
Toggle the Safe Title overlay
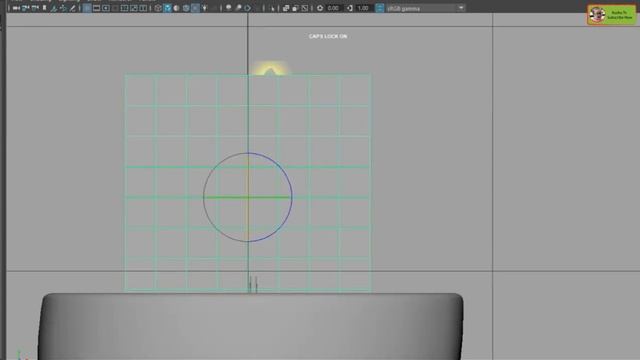[x=143, y=8]
